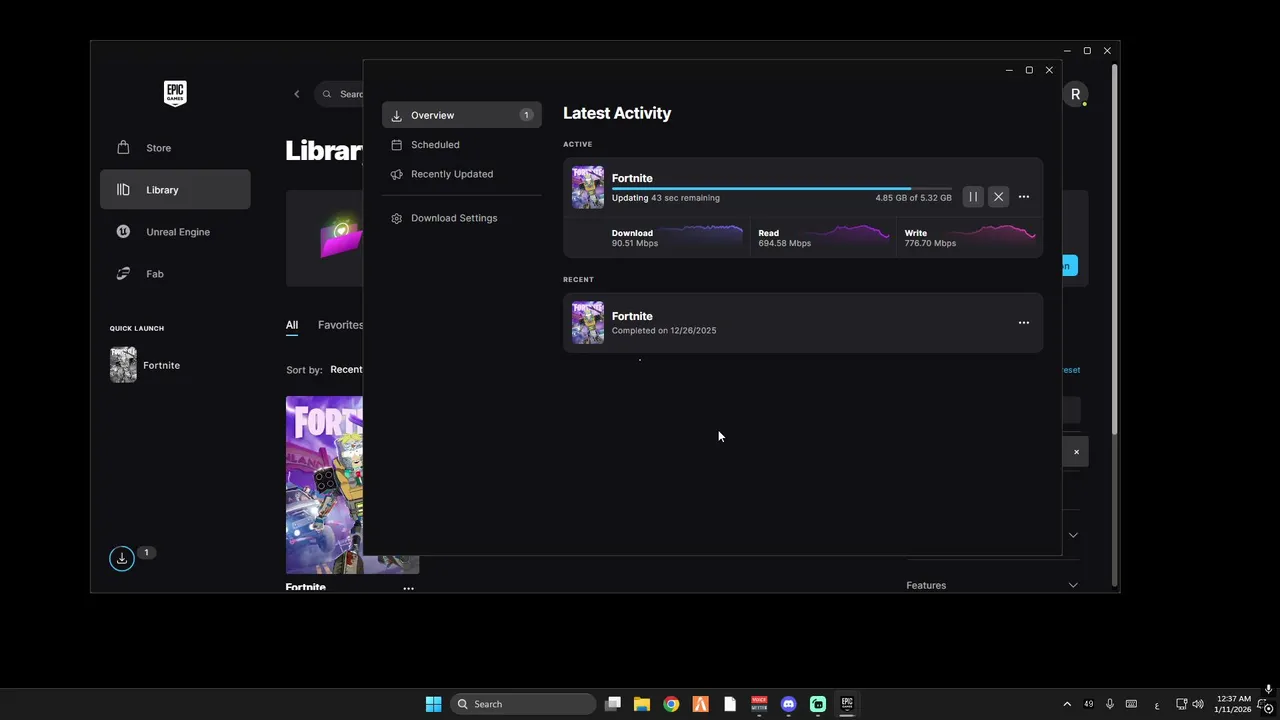Screen dimensions: 1280x720
Task: Open the R profile avatar
Action: click(x=1075, y=94)
